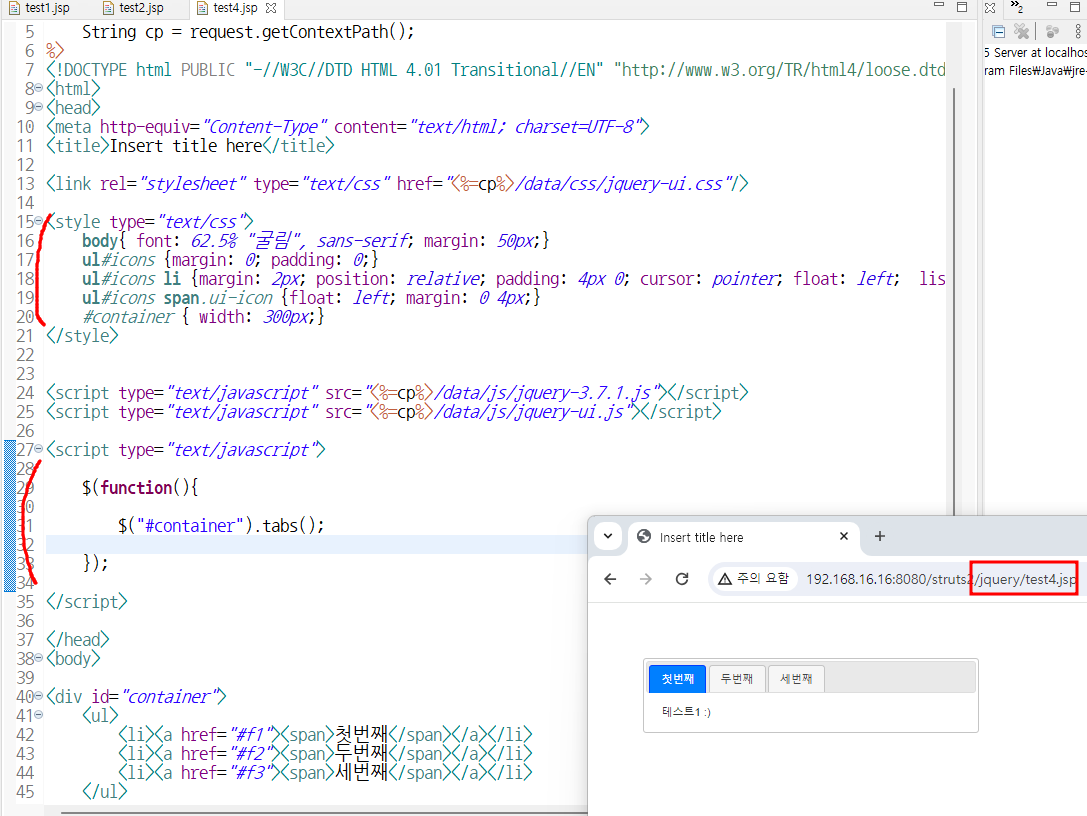Open the browser tab search dropdown
This screenshot has height=816, width=1087.
tap(608, 536)
